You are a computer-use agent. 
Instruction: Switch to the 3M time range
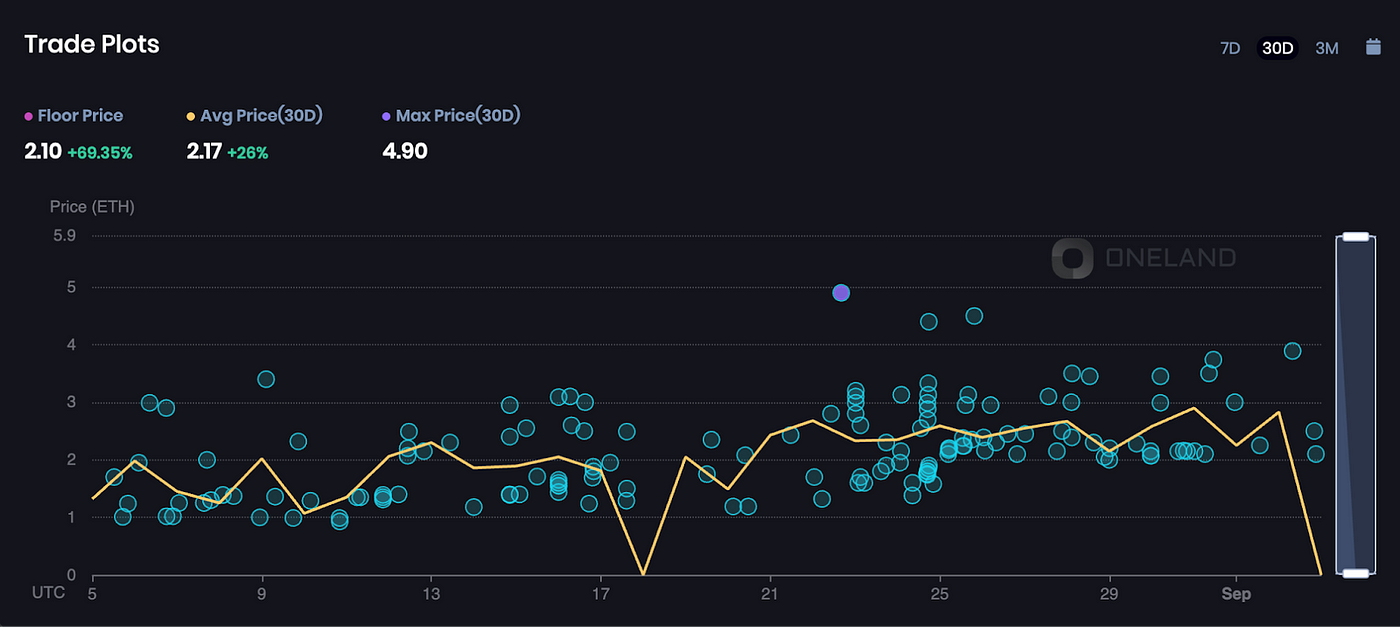coord(1326,48)
